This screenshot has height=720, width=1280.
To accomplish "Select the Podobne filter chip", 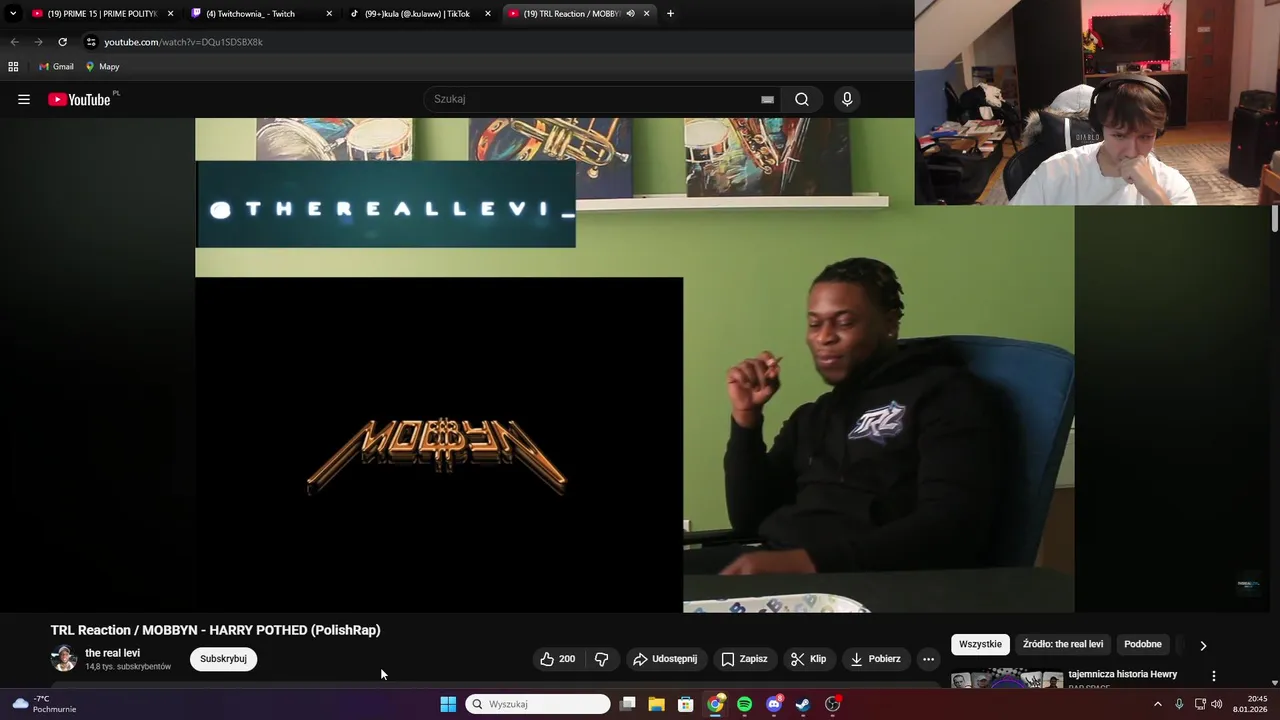I will (1143, 644).
